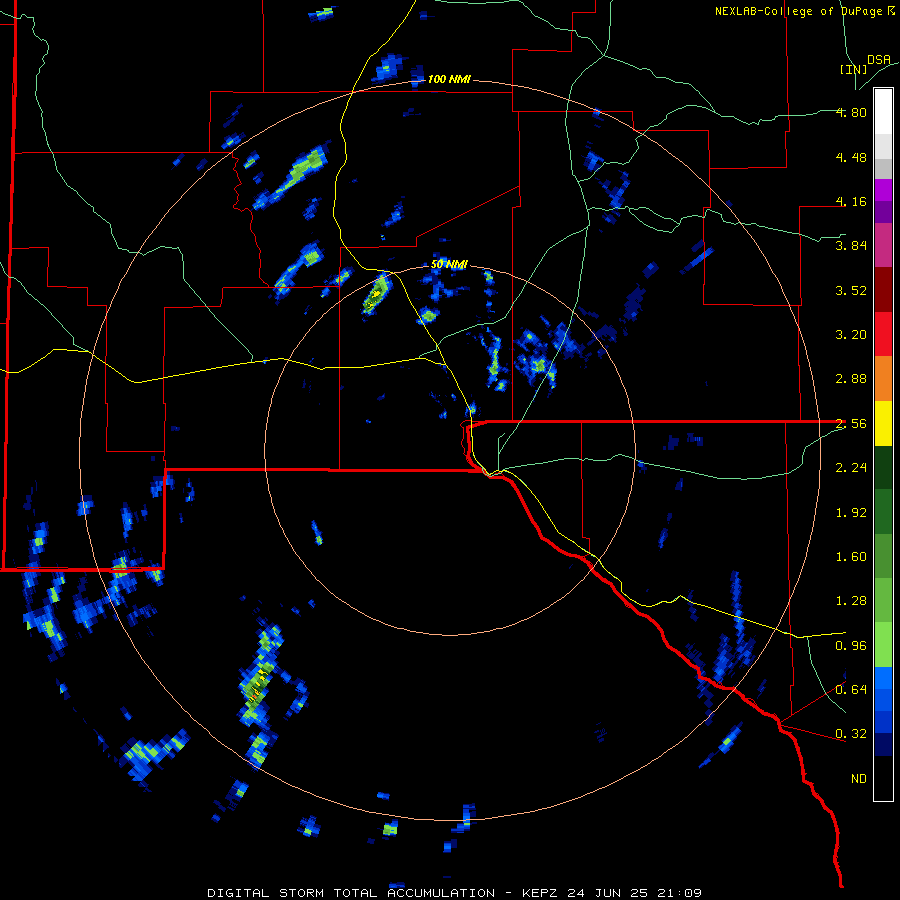Select the 4.16 scale value
The height and width of the screenshot is (900, 900).
tap(851, 201)
